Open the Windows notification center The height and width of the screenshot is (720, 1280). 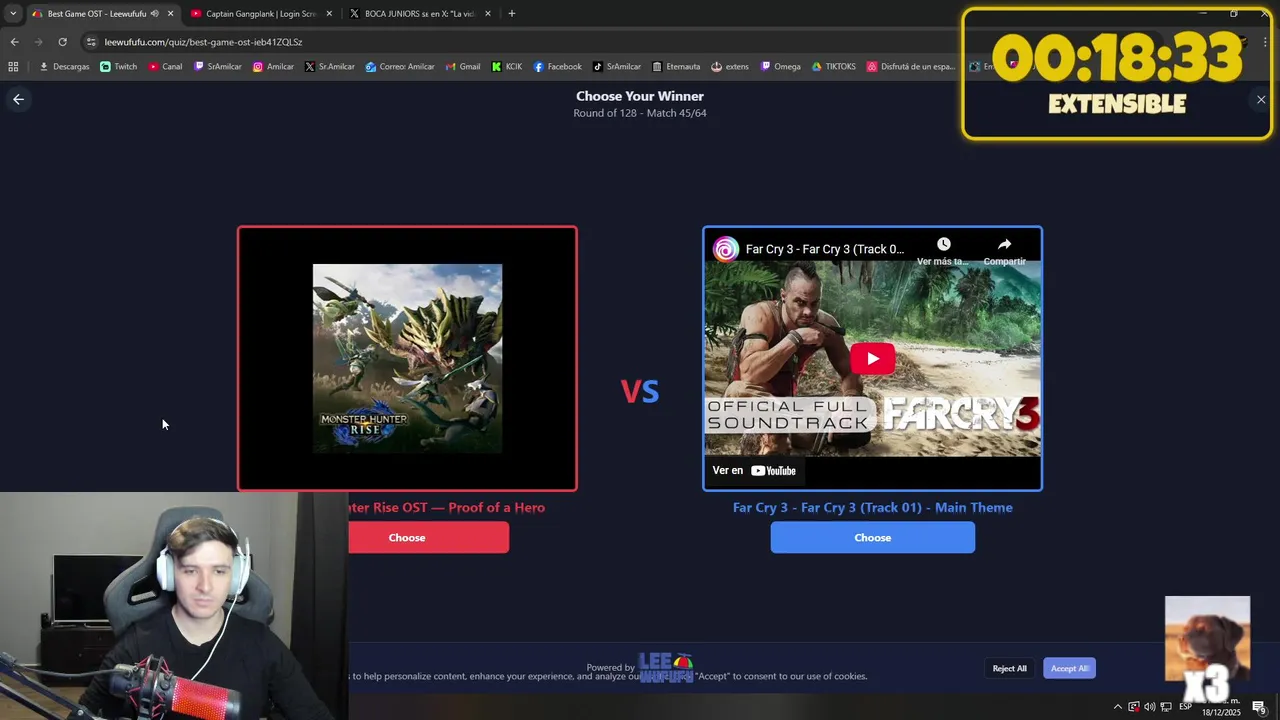tap(1259, 707)
